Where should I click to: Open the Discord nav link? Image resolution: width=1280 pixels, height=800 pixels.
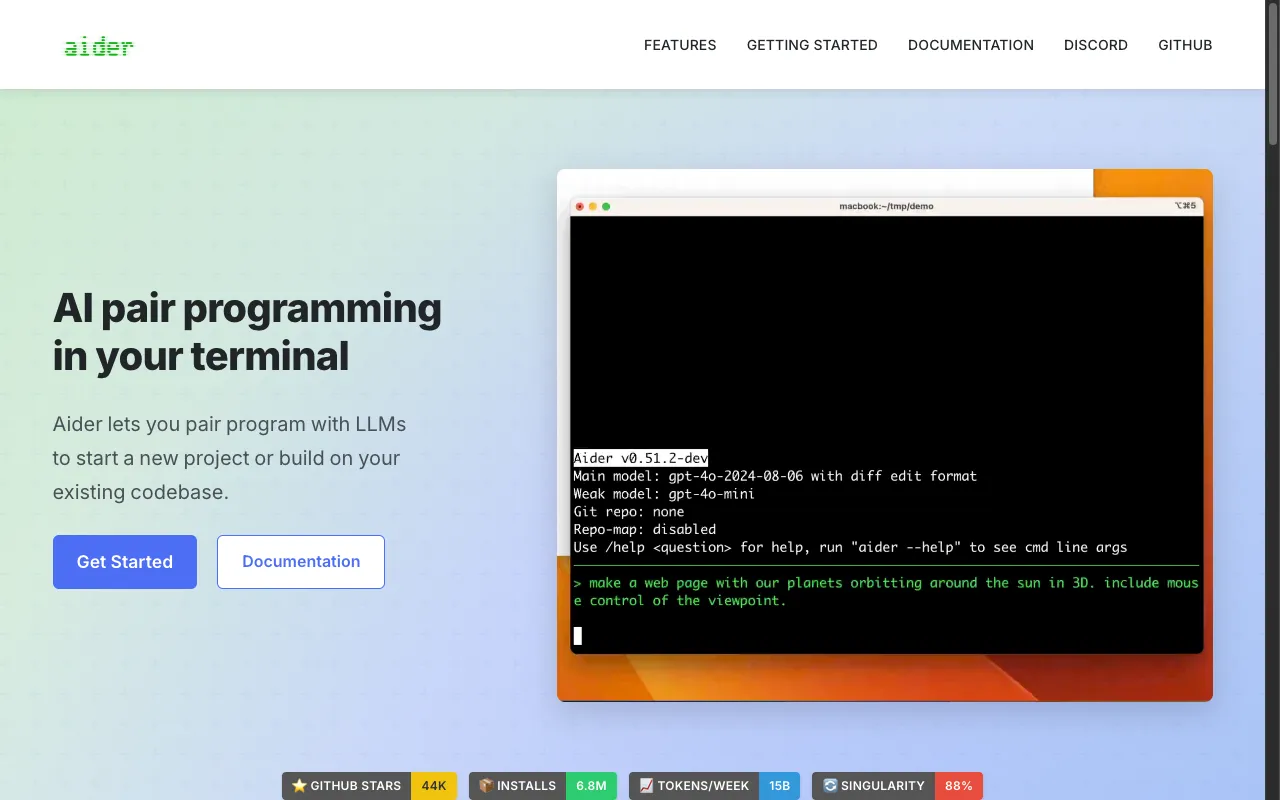[x=1096, y=45]
